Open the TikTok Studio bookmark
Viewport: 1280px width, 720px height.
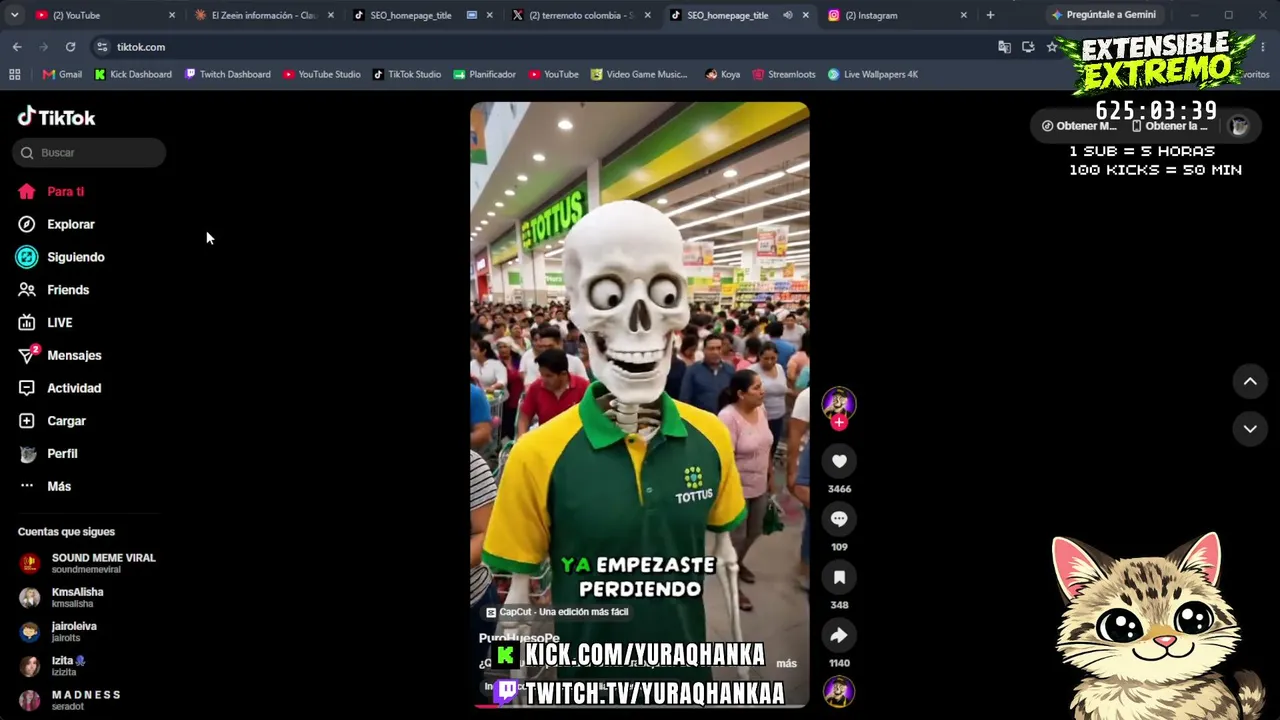[x=407, y=74]
